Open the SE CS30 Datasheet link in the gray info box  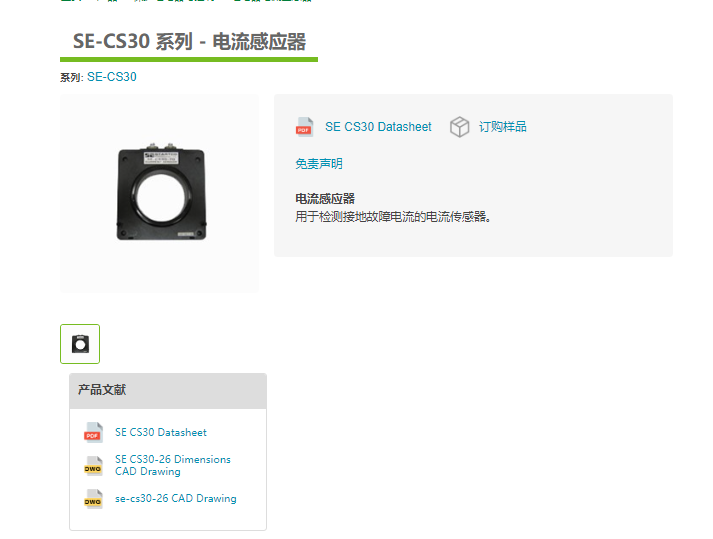pyautogui.click(x=378, y=127)
